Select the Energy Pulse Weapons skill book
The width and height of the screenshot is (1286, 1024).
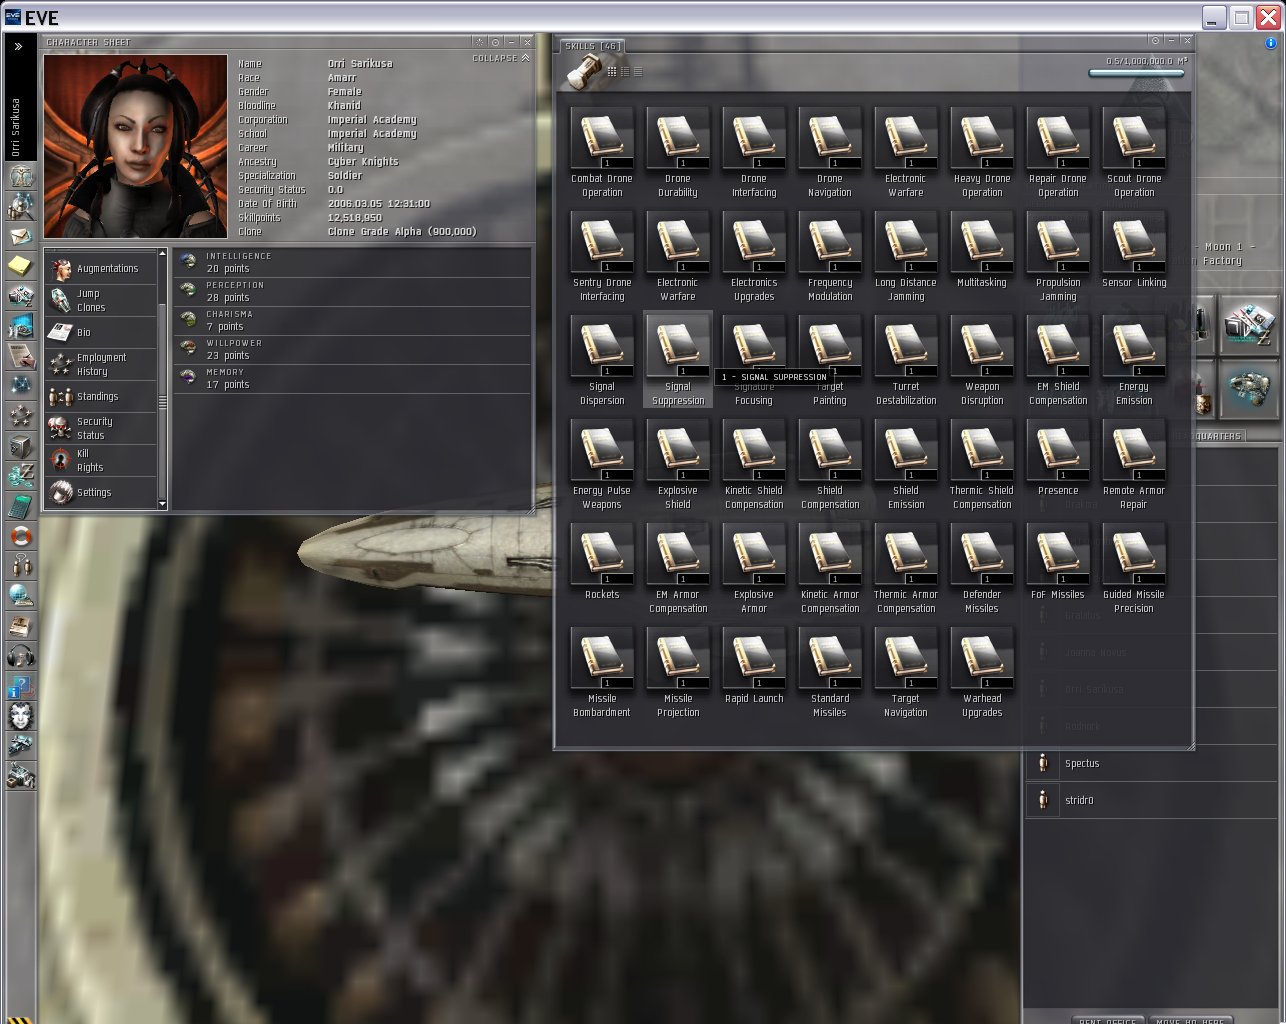[x=602, y=464]
